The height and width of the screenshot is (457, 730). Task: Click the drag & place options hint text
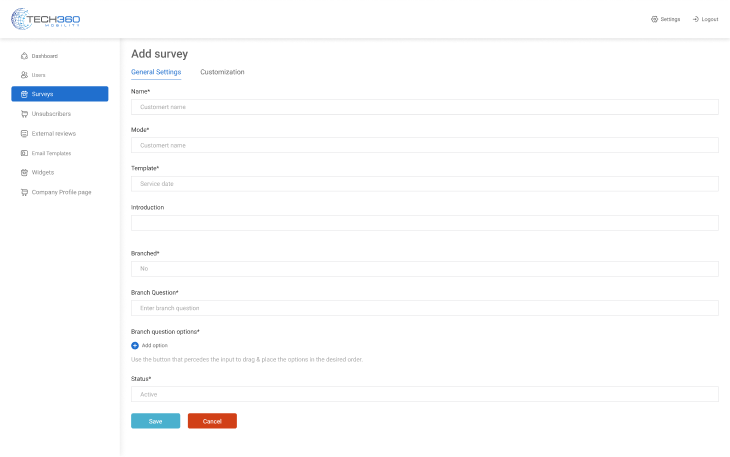pos(247,359)
